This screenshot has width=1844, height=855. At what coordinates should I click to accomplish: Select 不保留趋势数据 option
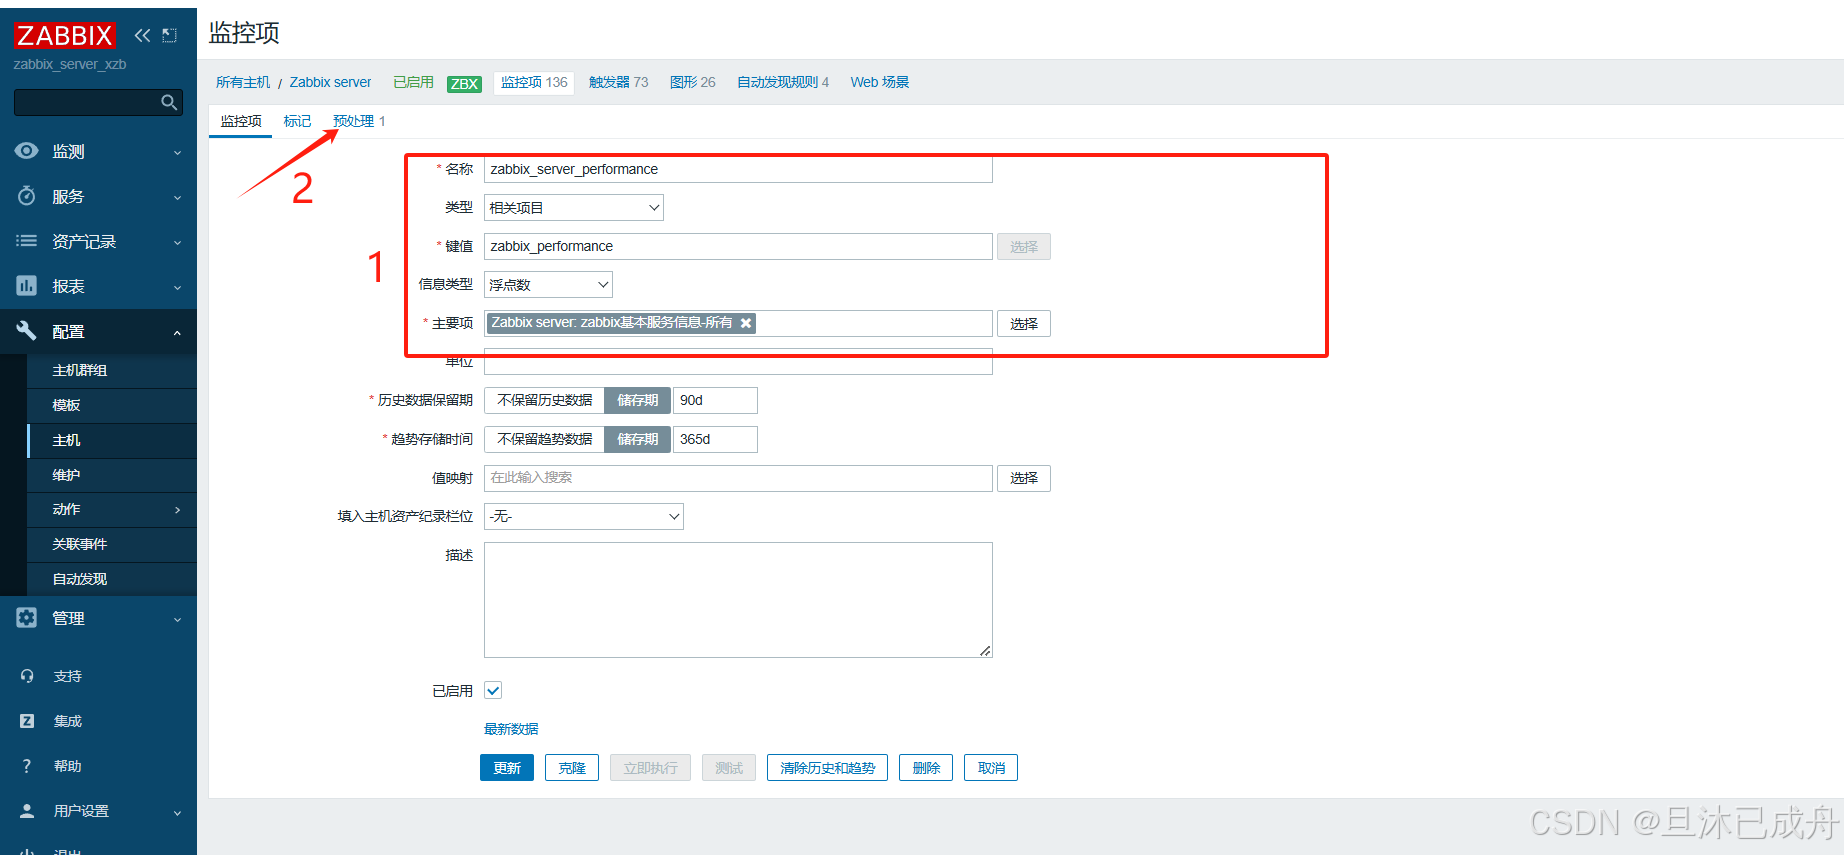545,439
